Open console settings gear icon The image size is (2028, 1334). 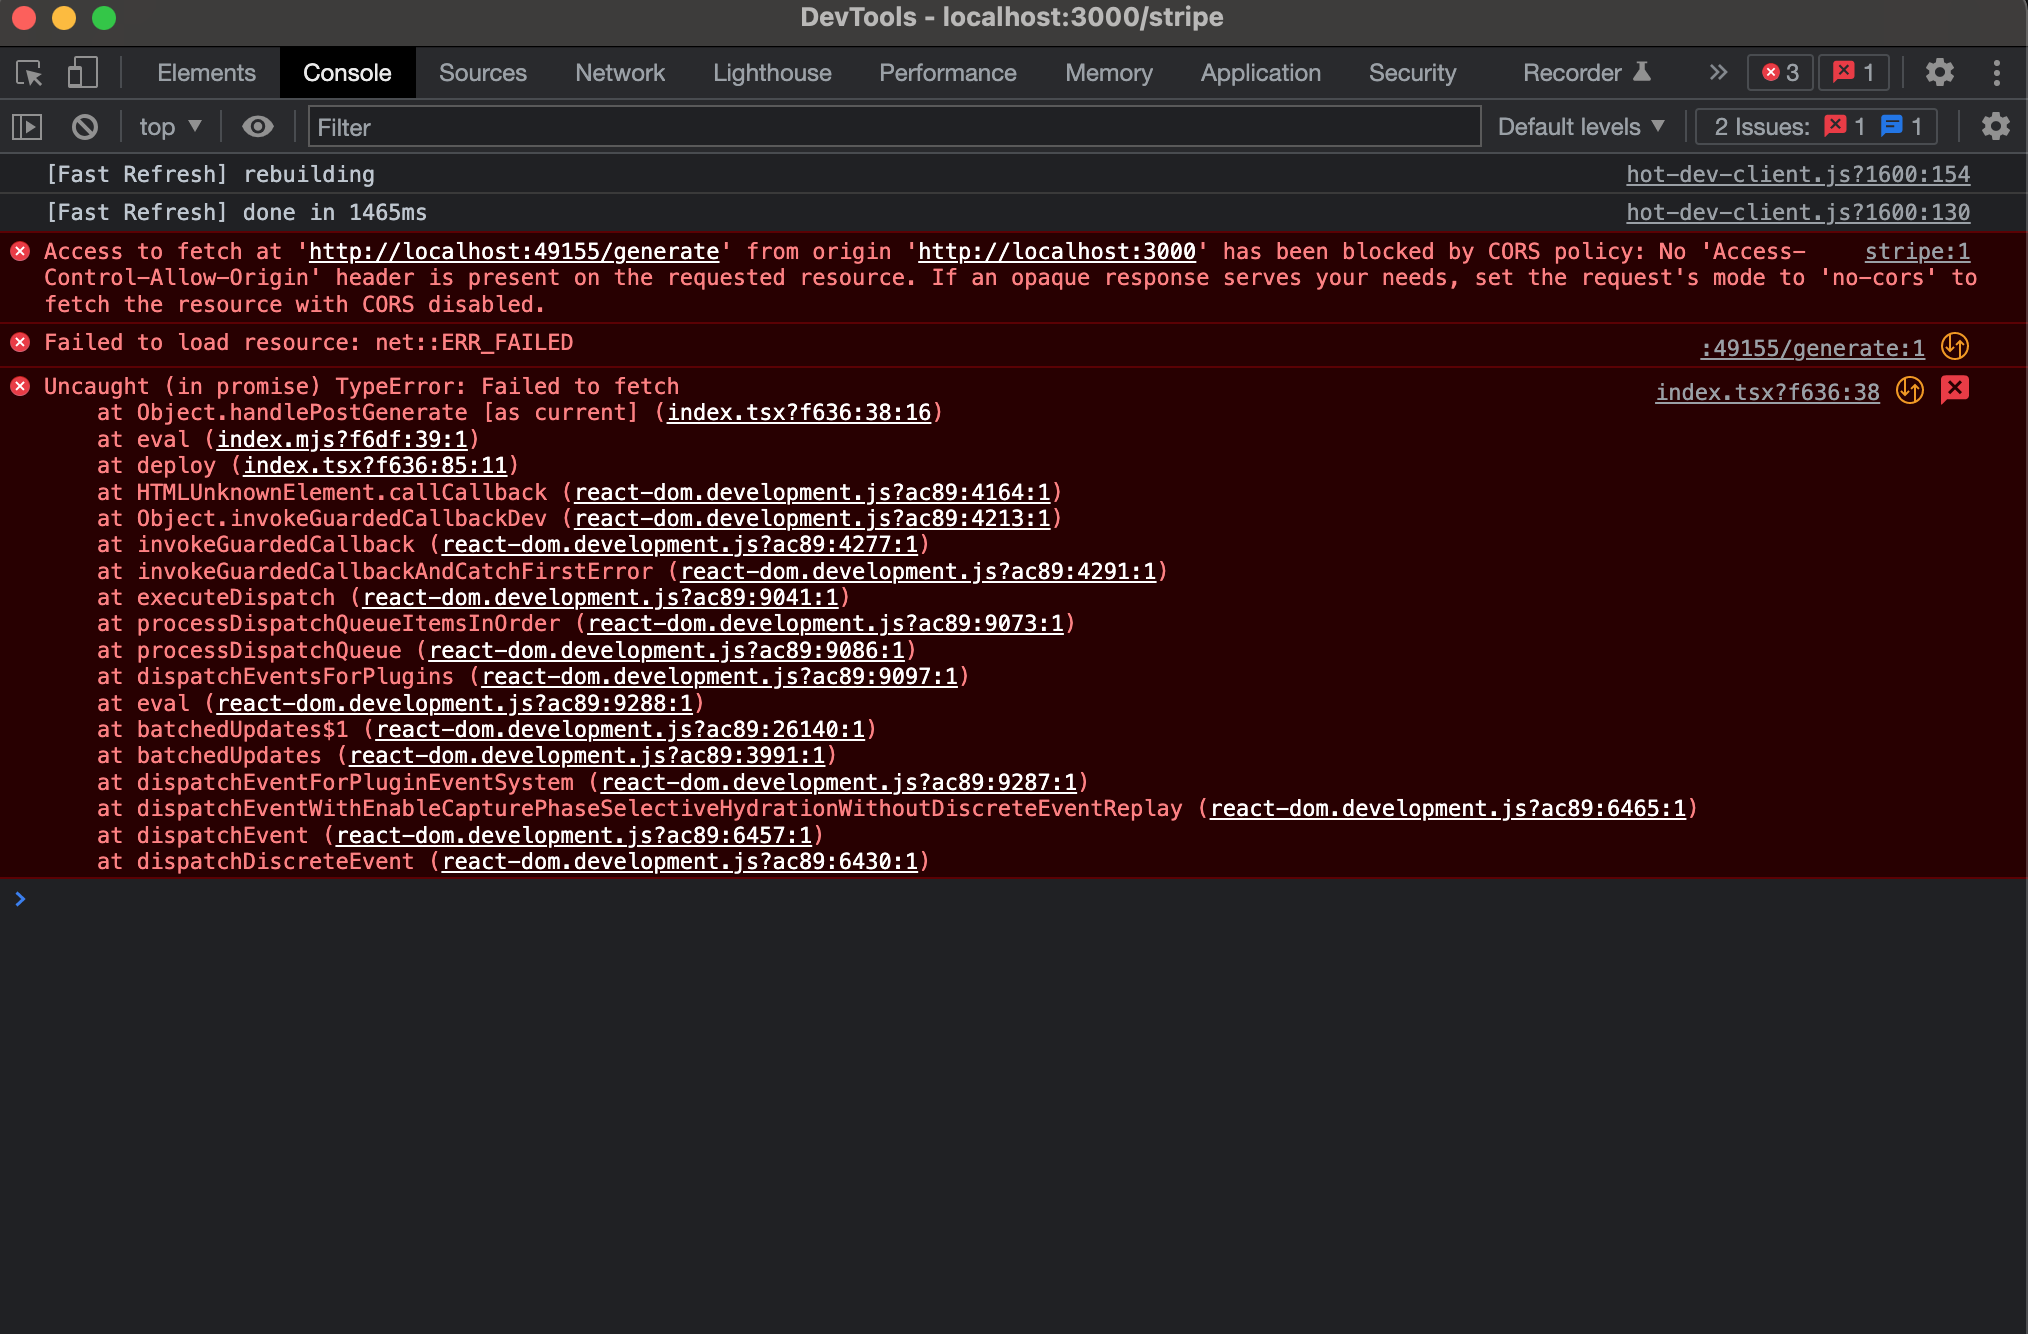(x=1995, y=127)
